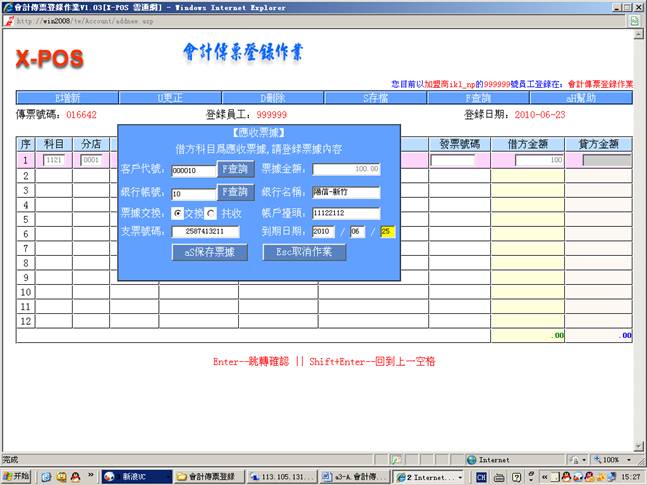
Task: Open the grouped Internet Explorer taskbar button
Action: (428, 477)
